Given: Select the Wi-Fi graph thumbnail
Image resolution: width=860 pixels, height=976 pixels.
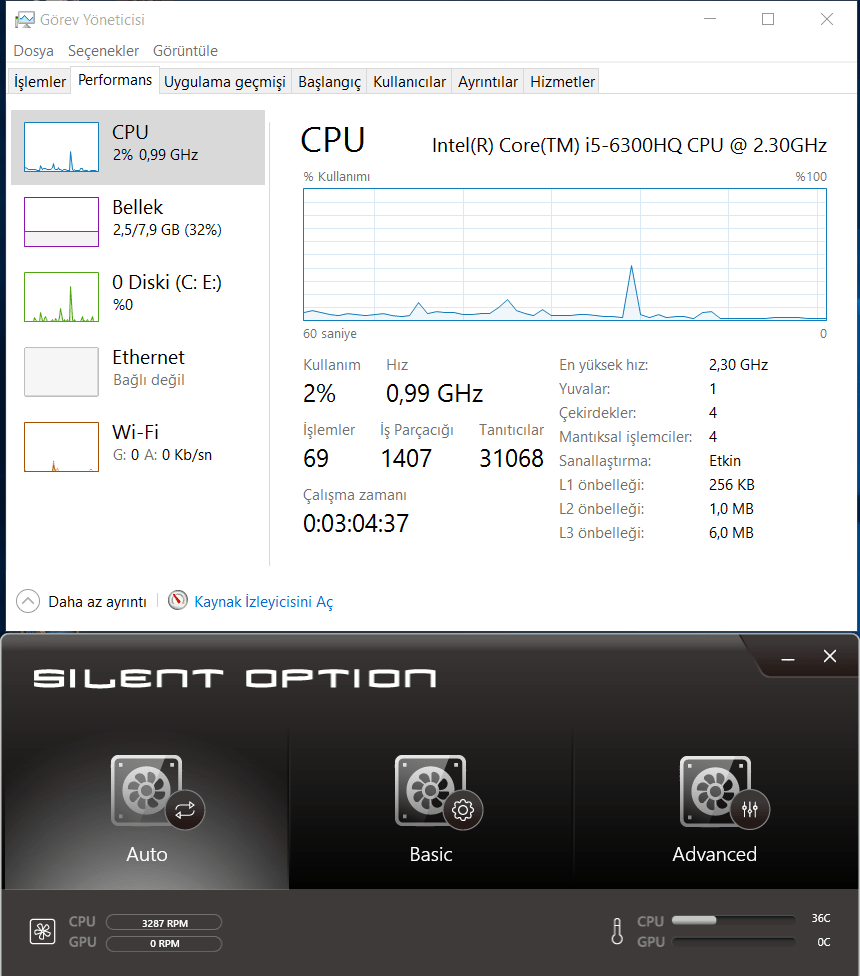Looking at the screenshot, I should coord(61,447).
